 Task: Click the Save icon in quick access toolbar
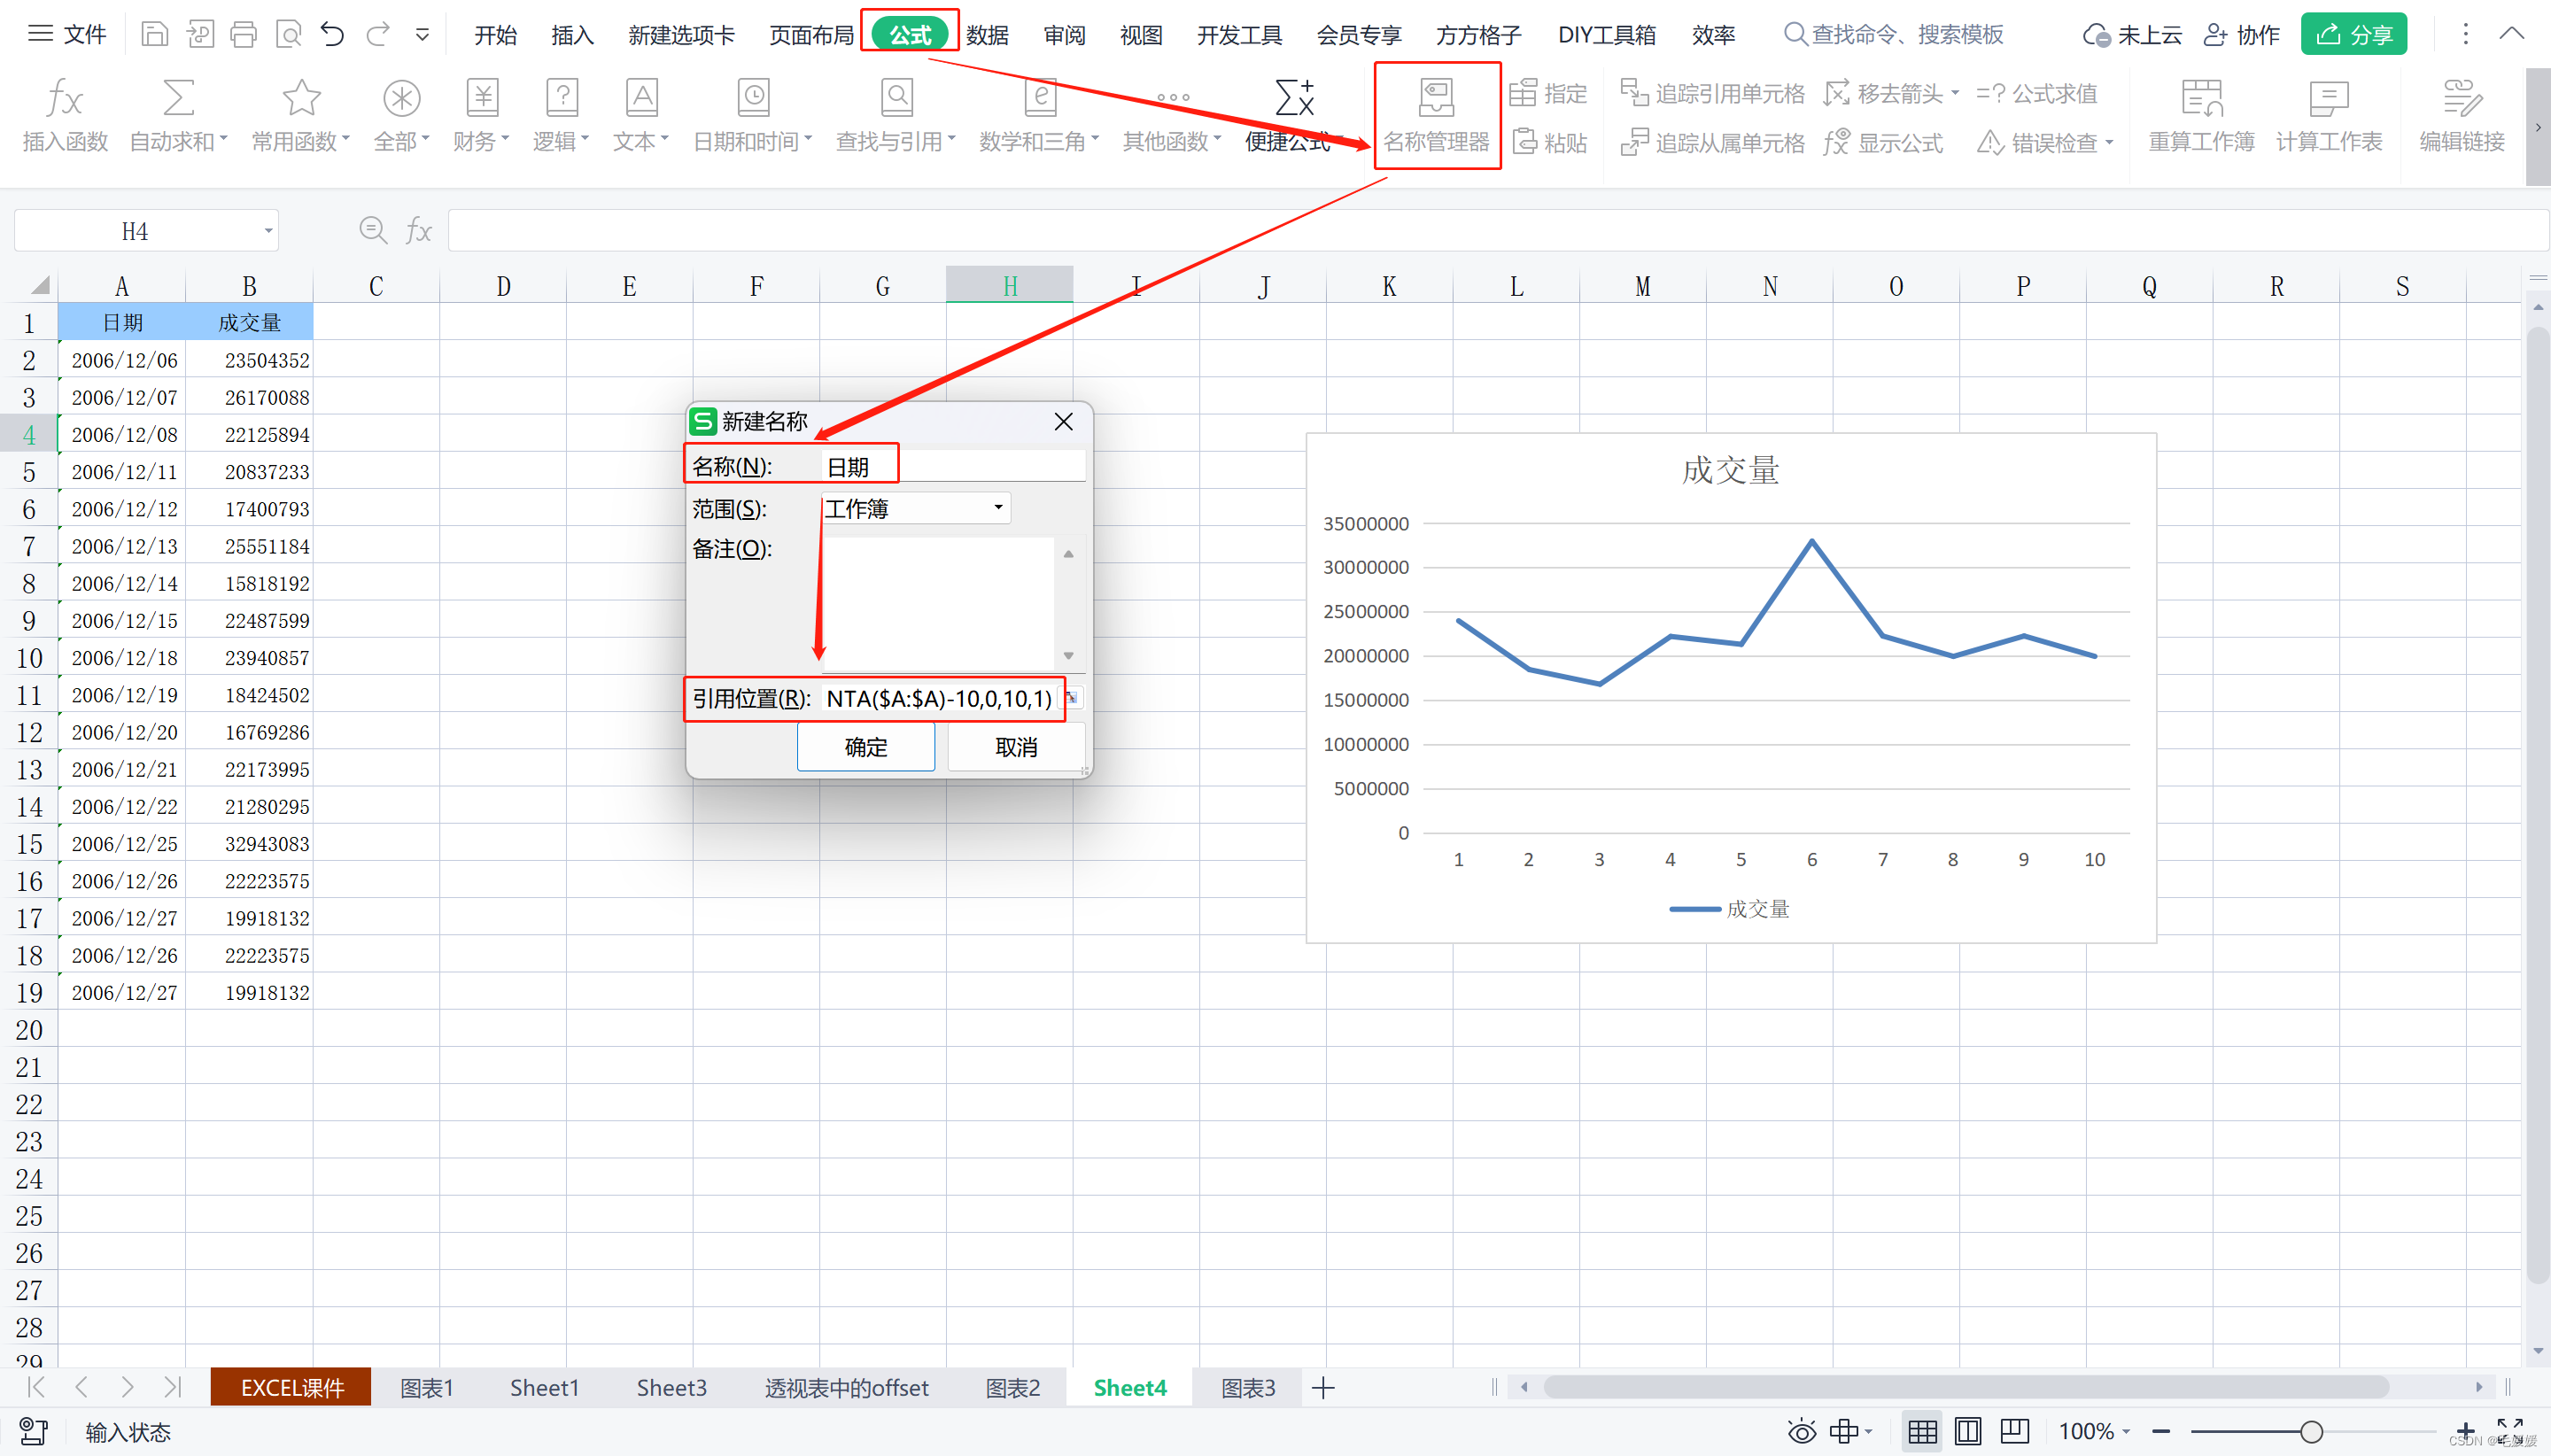[x=154, y=35]
